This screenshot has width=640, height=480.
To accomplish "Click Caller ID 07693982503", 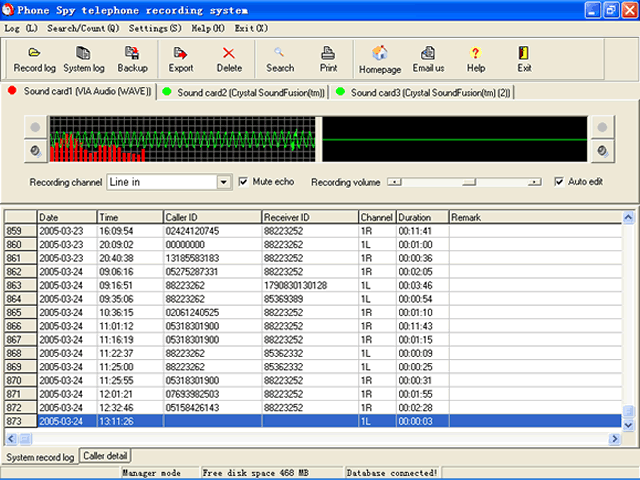I will pos(192,394).
